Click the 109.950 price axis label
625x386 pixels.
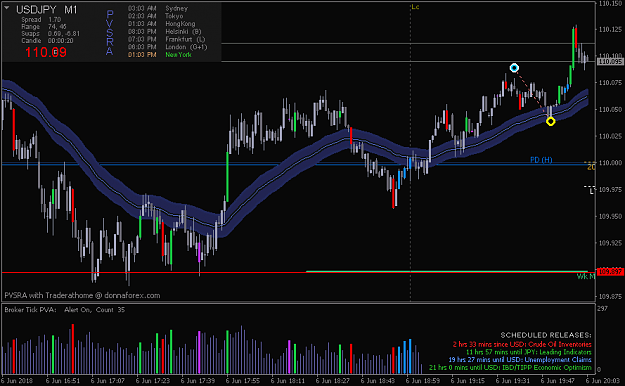pyautogui.click(x=610, y=216)
